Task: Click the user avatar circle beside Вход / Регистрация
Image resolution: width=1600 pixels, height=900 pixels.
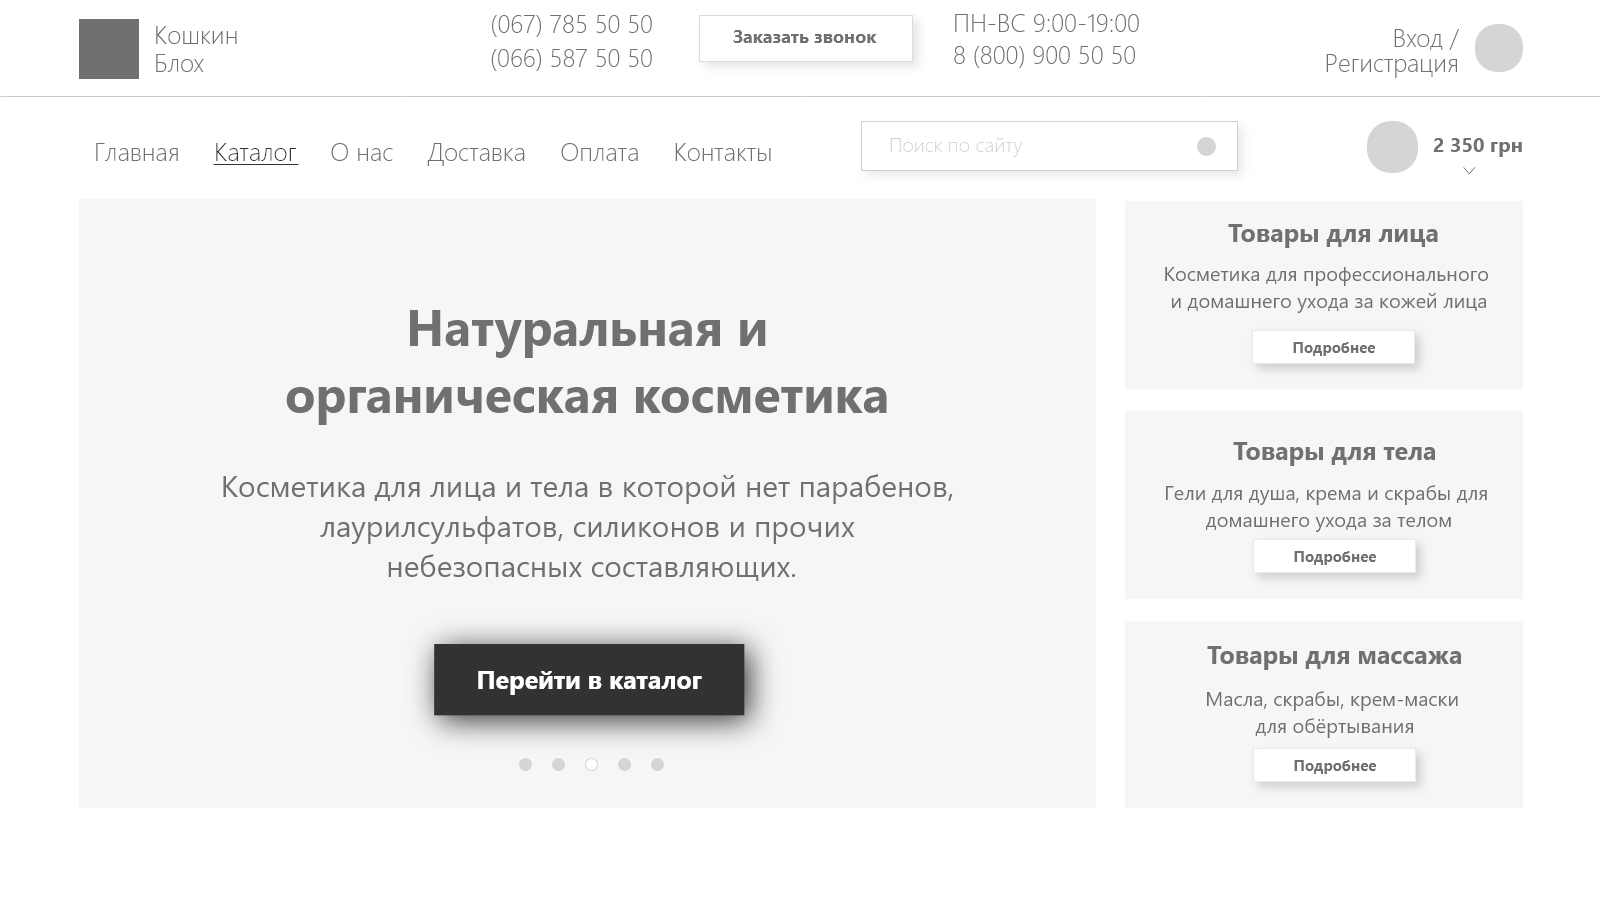Action: coord(1499,48)
